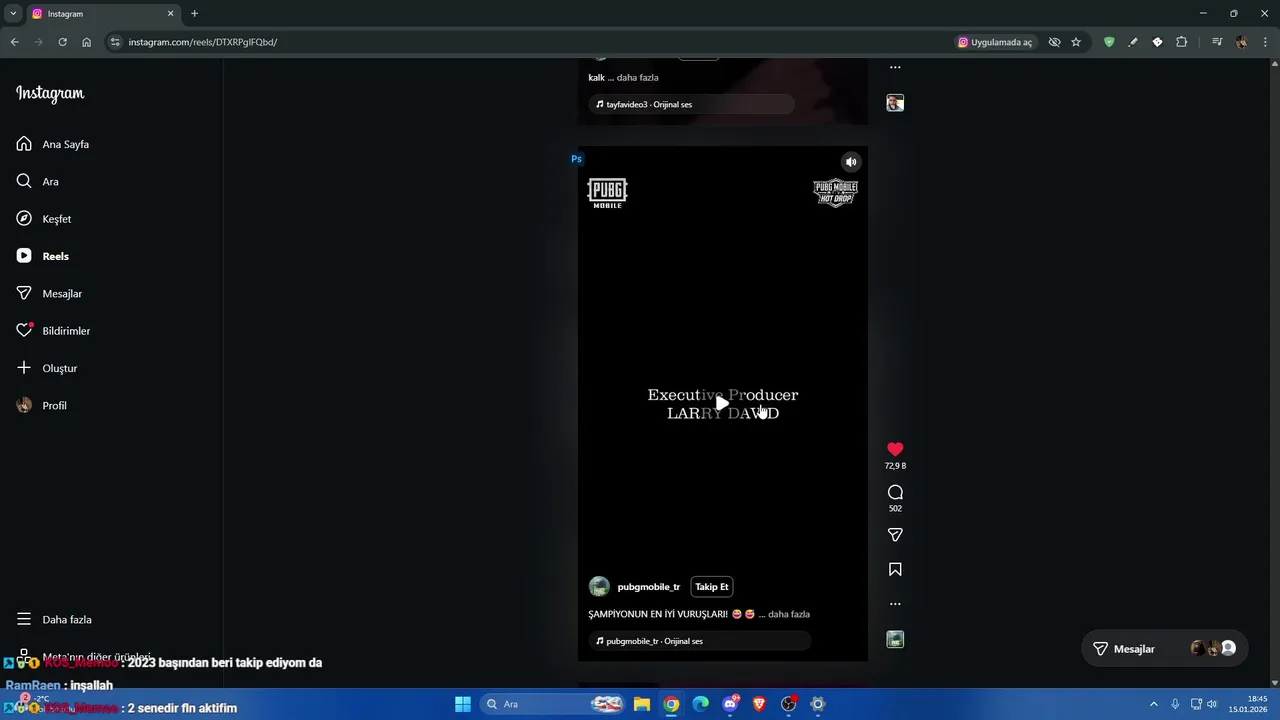Toggle the reel sound mute button

tap(851, 162)
